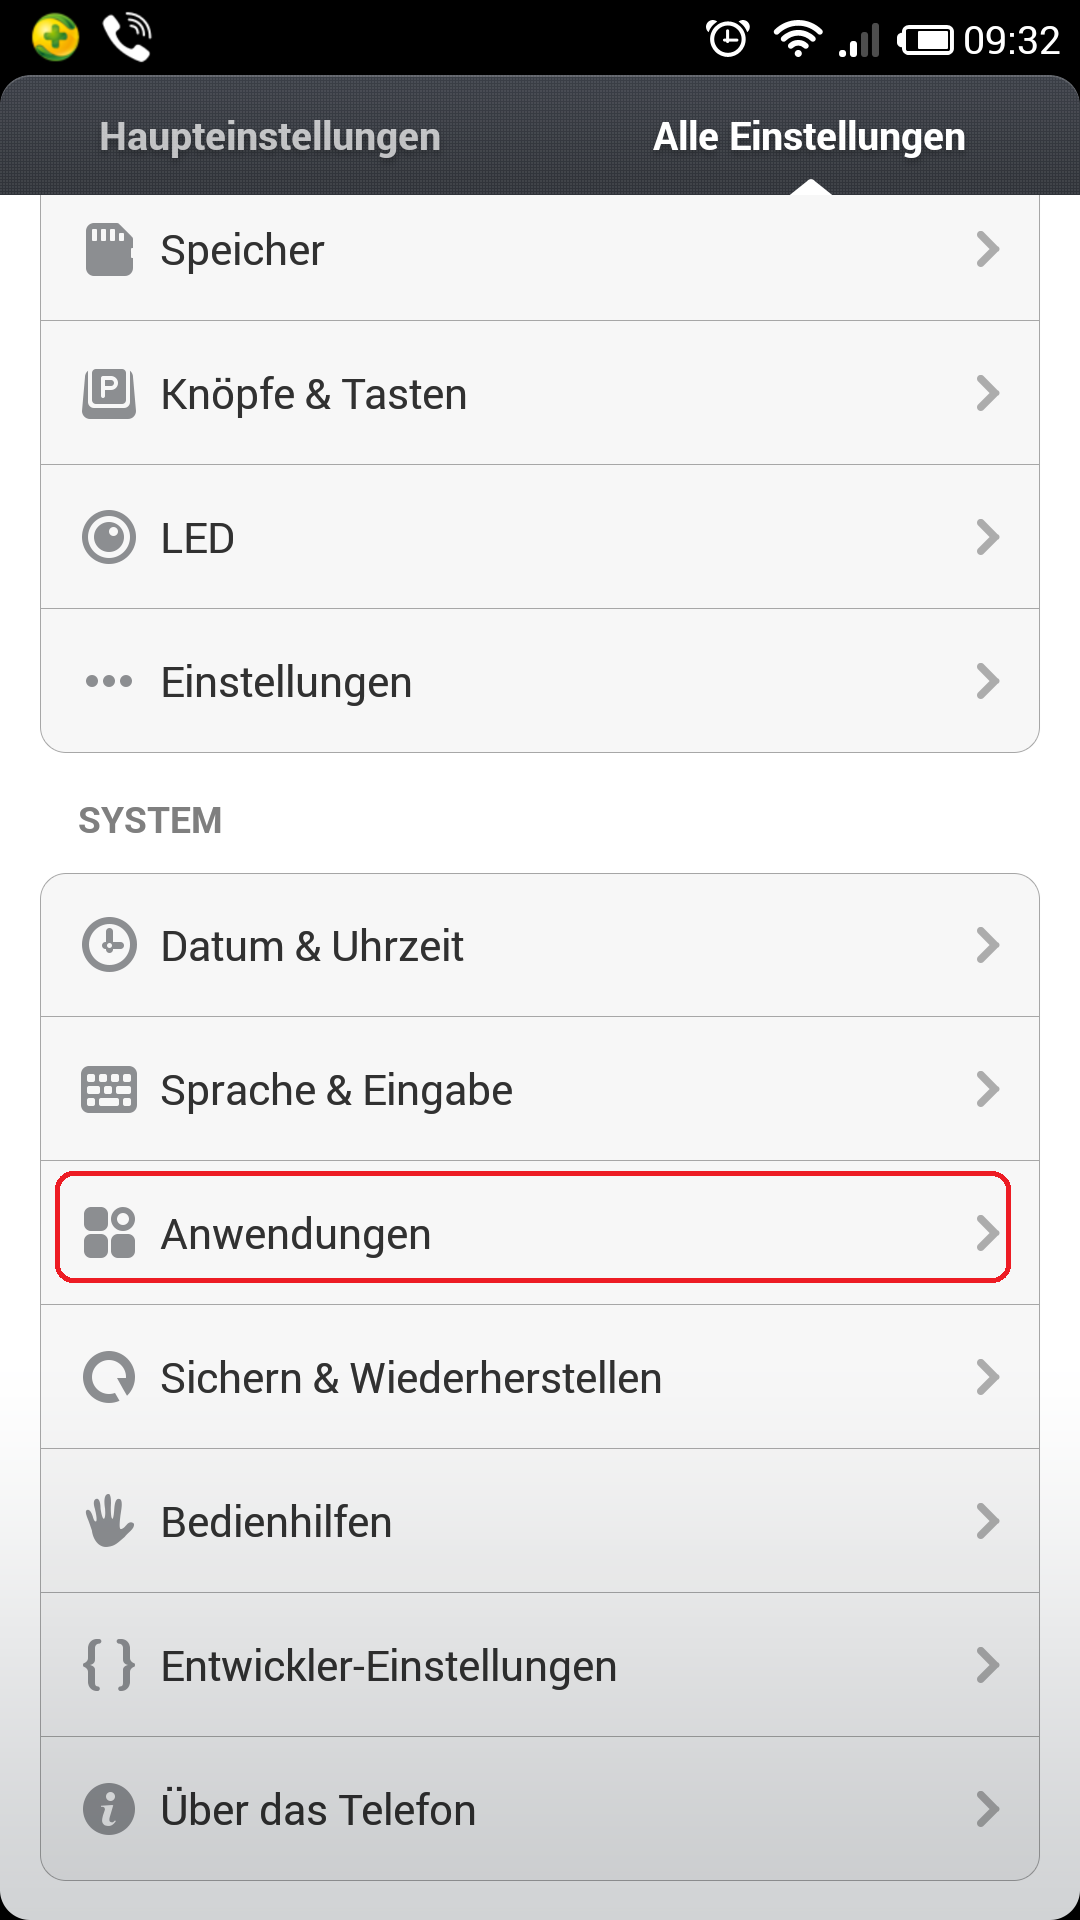Tap the Knöpfe & Tasten key icon

click(109, 393)
